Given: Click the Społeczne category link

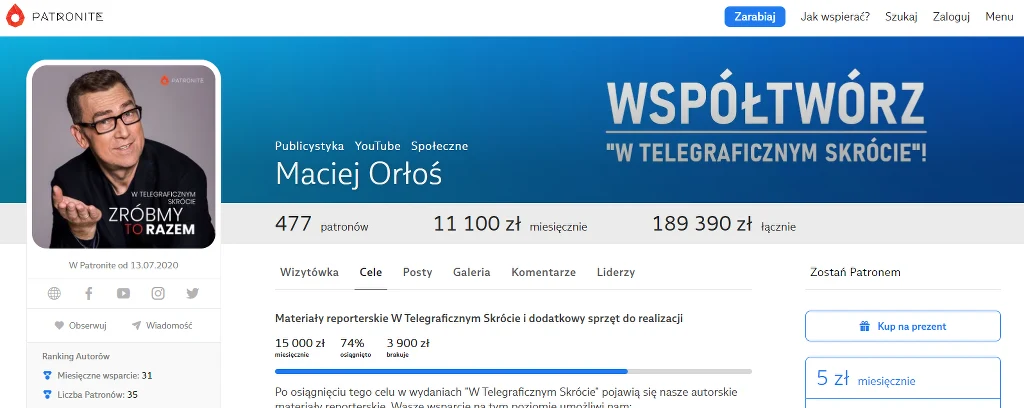Looking at the screenshot, I should 440,146.
